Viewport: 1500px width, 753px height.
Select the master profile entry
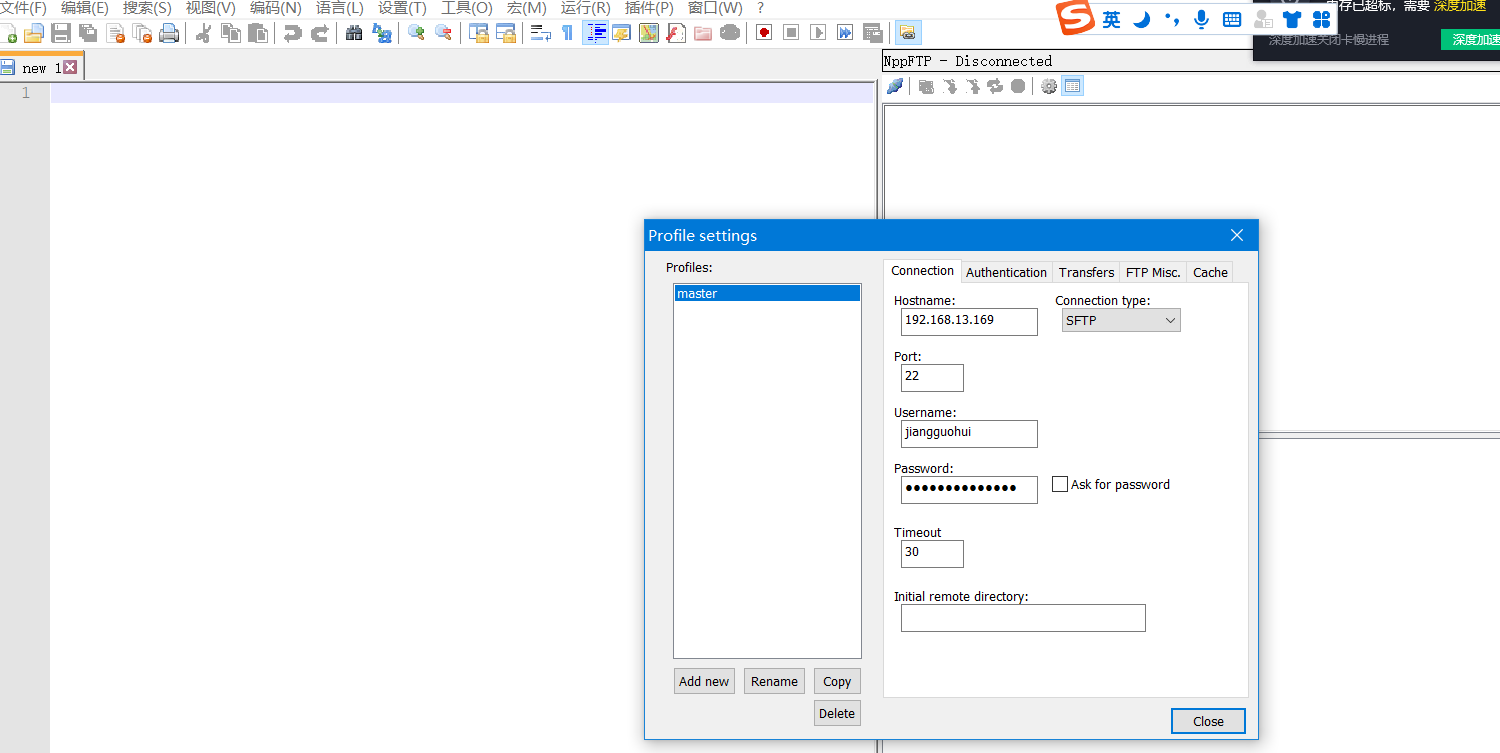(x=767, y=293)
